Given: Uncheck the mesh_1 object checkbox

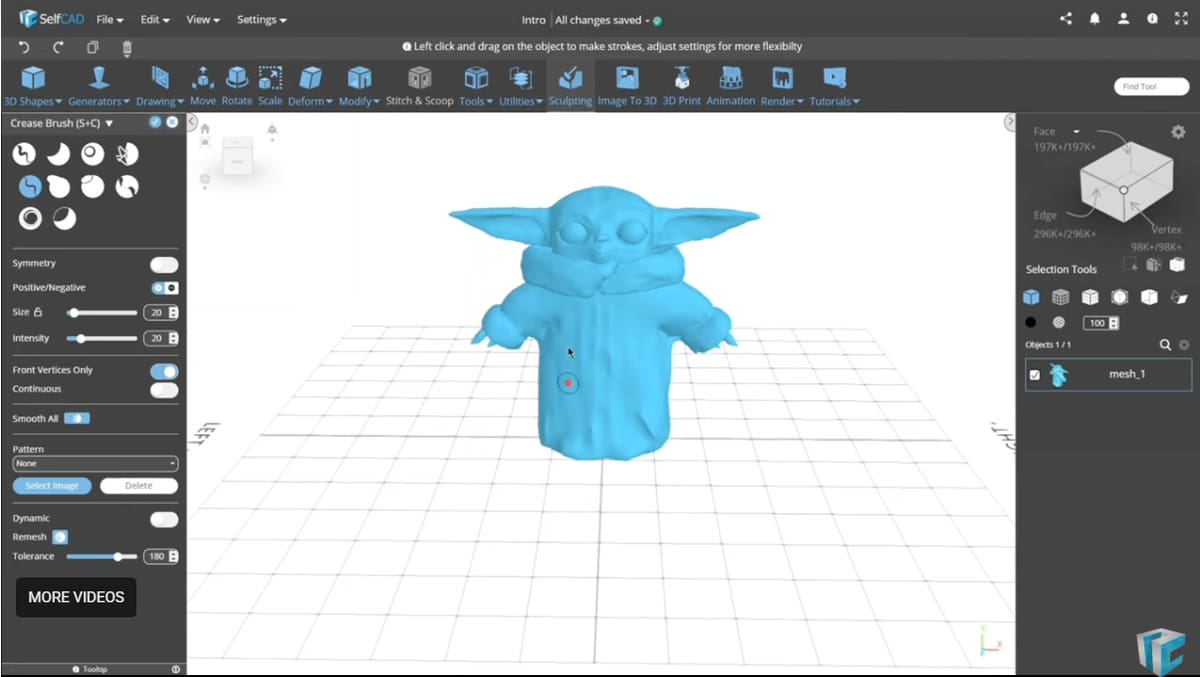Looking at the screenshot, I should tap(1035, 375).
